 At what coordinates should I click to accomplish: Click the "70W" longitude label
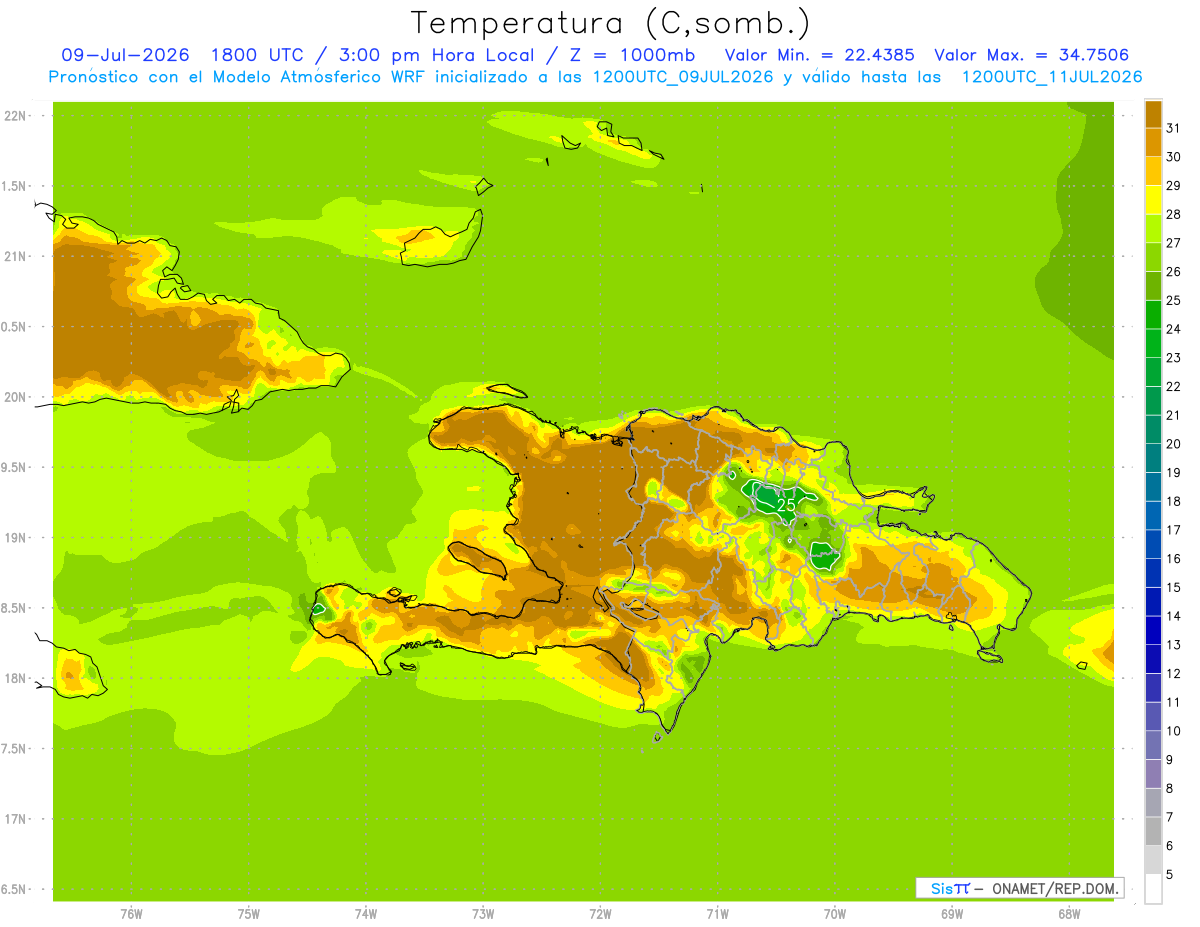coord(835,914)
